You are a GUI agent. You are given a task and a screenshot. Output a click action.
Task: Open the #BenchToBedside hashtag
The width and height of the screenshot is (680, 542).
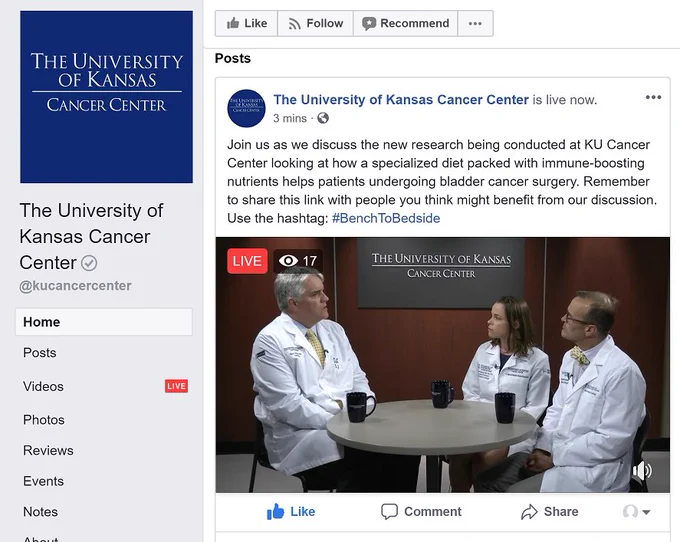click(386, 218)
